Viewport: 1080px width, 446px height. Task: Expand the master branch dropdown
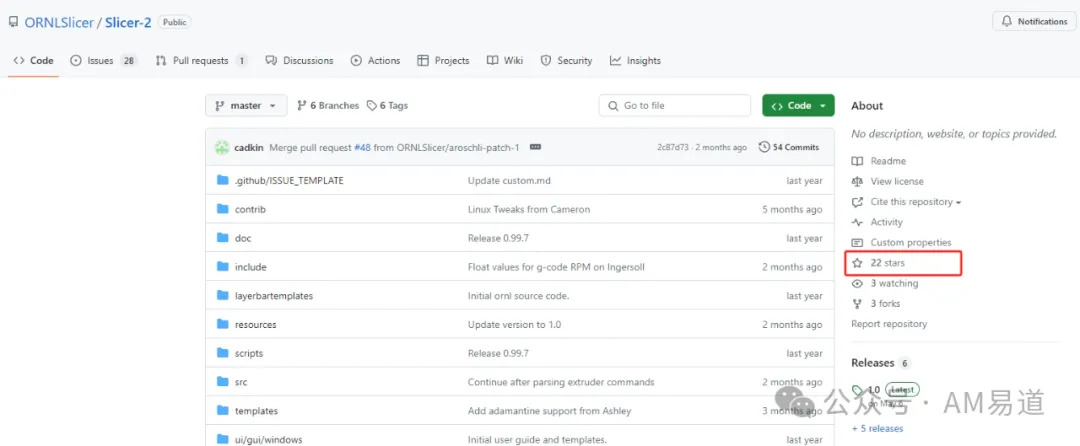tap(246, 105)
